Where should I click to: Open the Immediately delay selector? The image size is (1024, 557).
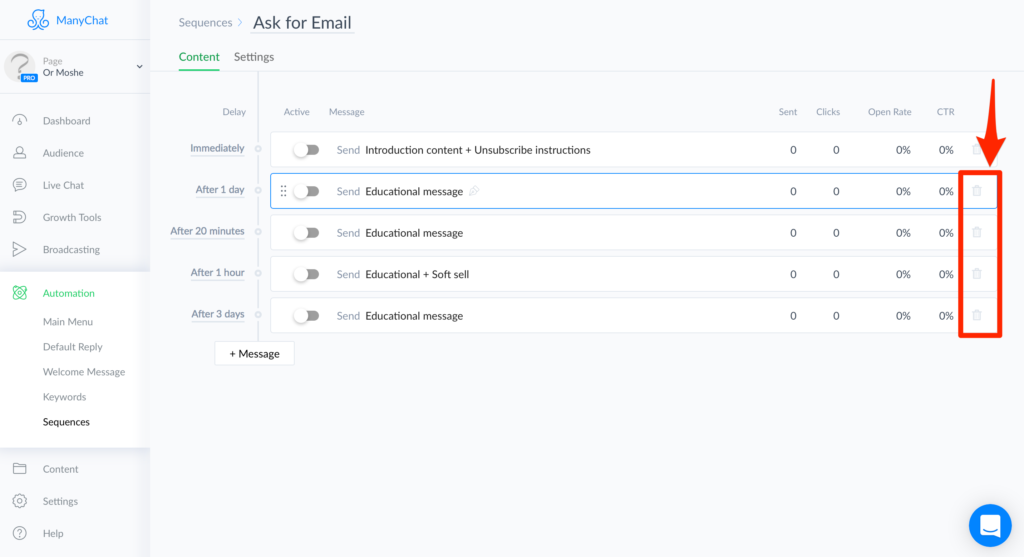click(x=217, y=149)
